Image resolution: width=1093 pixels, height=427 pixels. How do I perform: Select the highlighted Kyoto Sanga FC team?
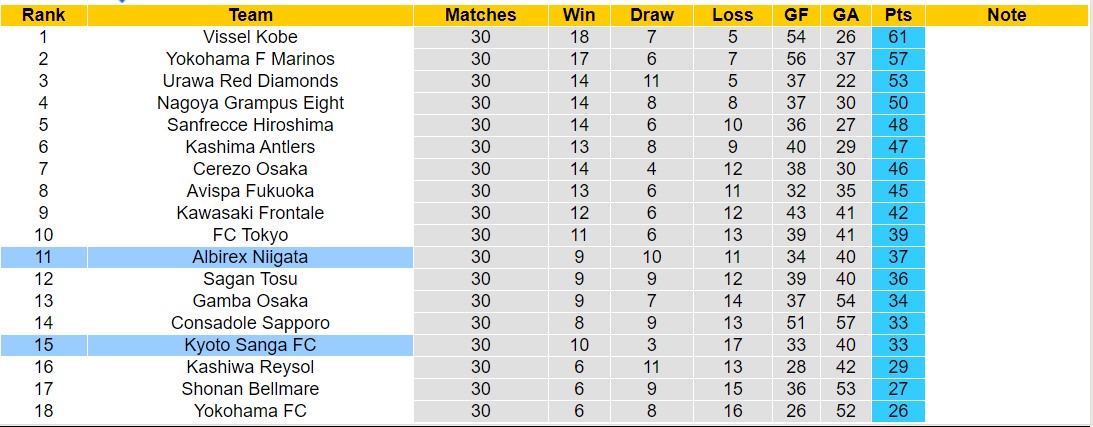[x=250, y=345]
